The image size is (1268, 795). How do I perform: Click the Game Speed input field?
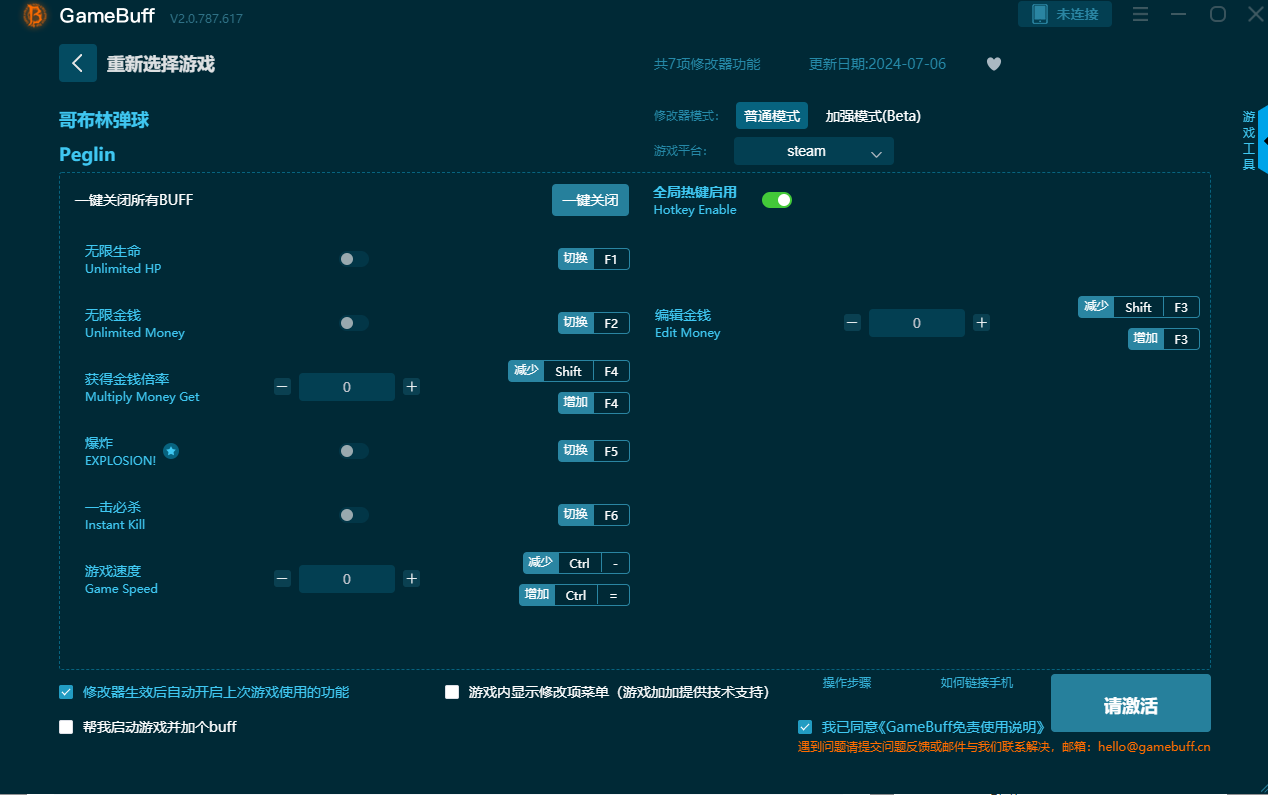point(347,578)
